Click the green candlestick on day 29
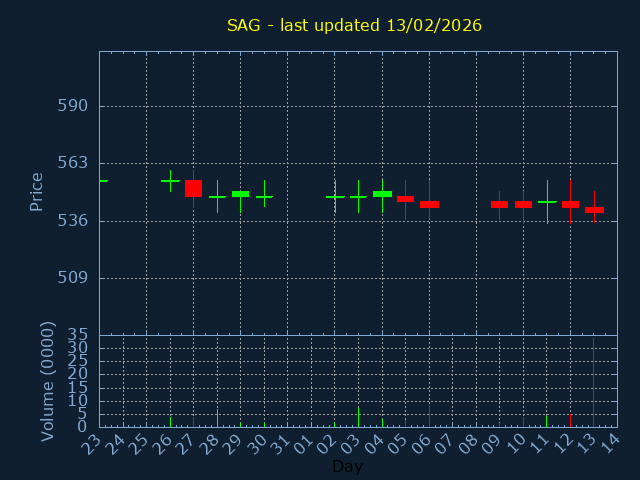The height and width of the screenshot is (480, 640). point(240,194)
